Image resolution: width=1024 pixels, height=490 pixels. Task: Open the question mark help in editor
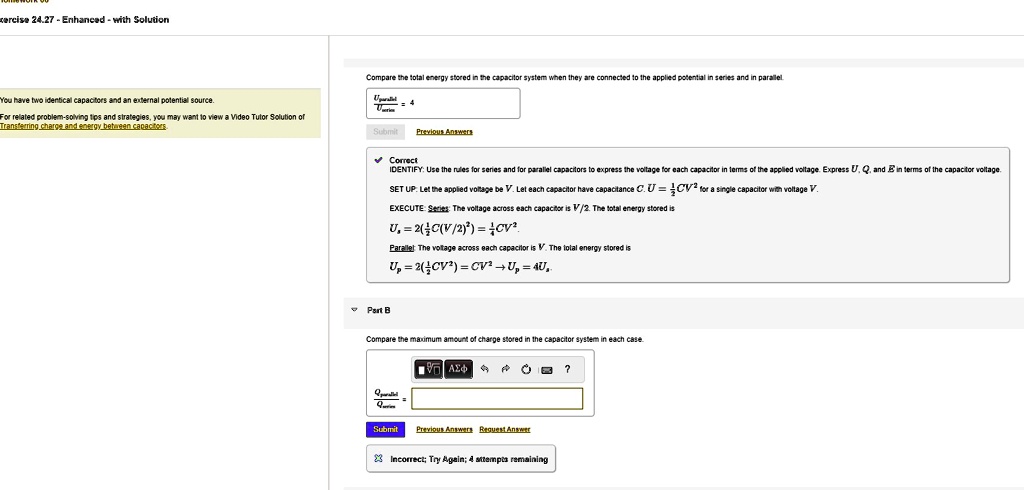click(x=568, y=369)
